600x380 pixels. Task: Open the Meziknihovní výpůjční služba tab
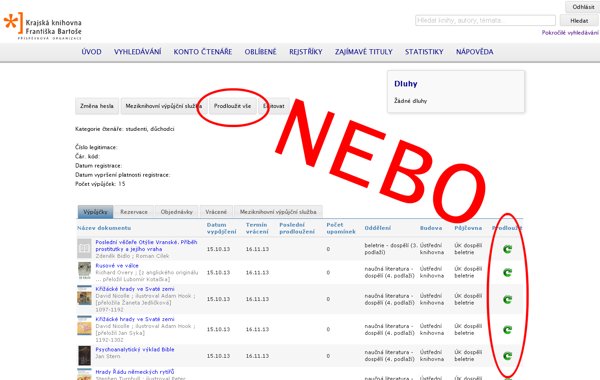click(278, 212)
